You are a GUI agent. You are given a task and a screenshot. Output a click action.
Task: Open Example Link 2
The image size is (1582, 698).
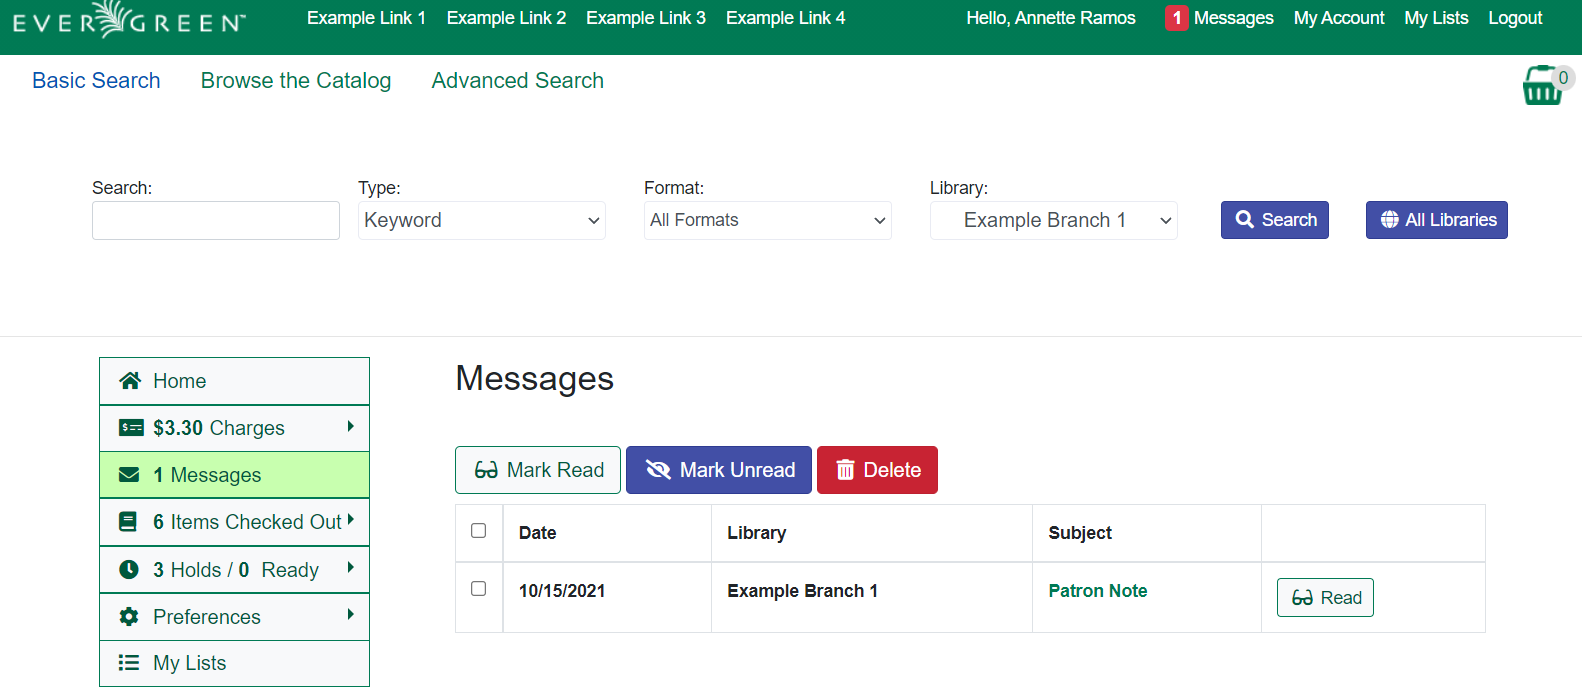pyautogui.click(x=506, y=18)
